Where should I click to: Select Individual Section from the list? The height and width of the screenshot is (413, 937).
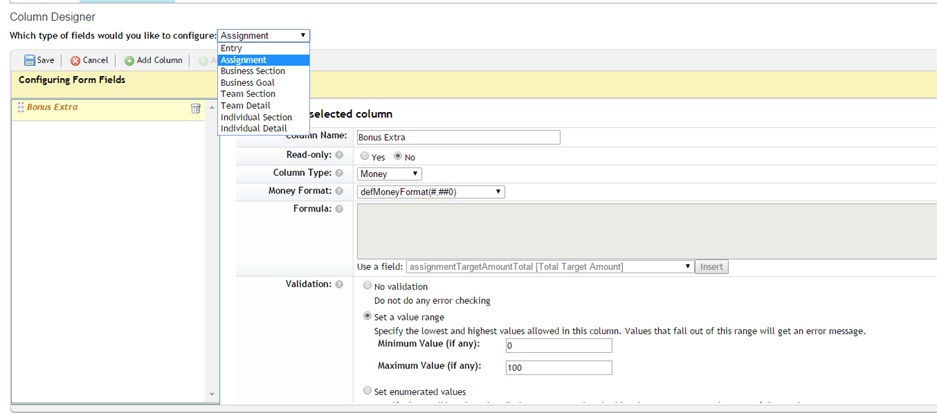point(264,117)
